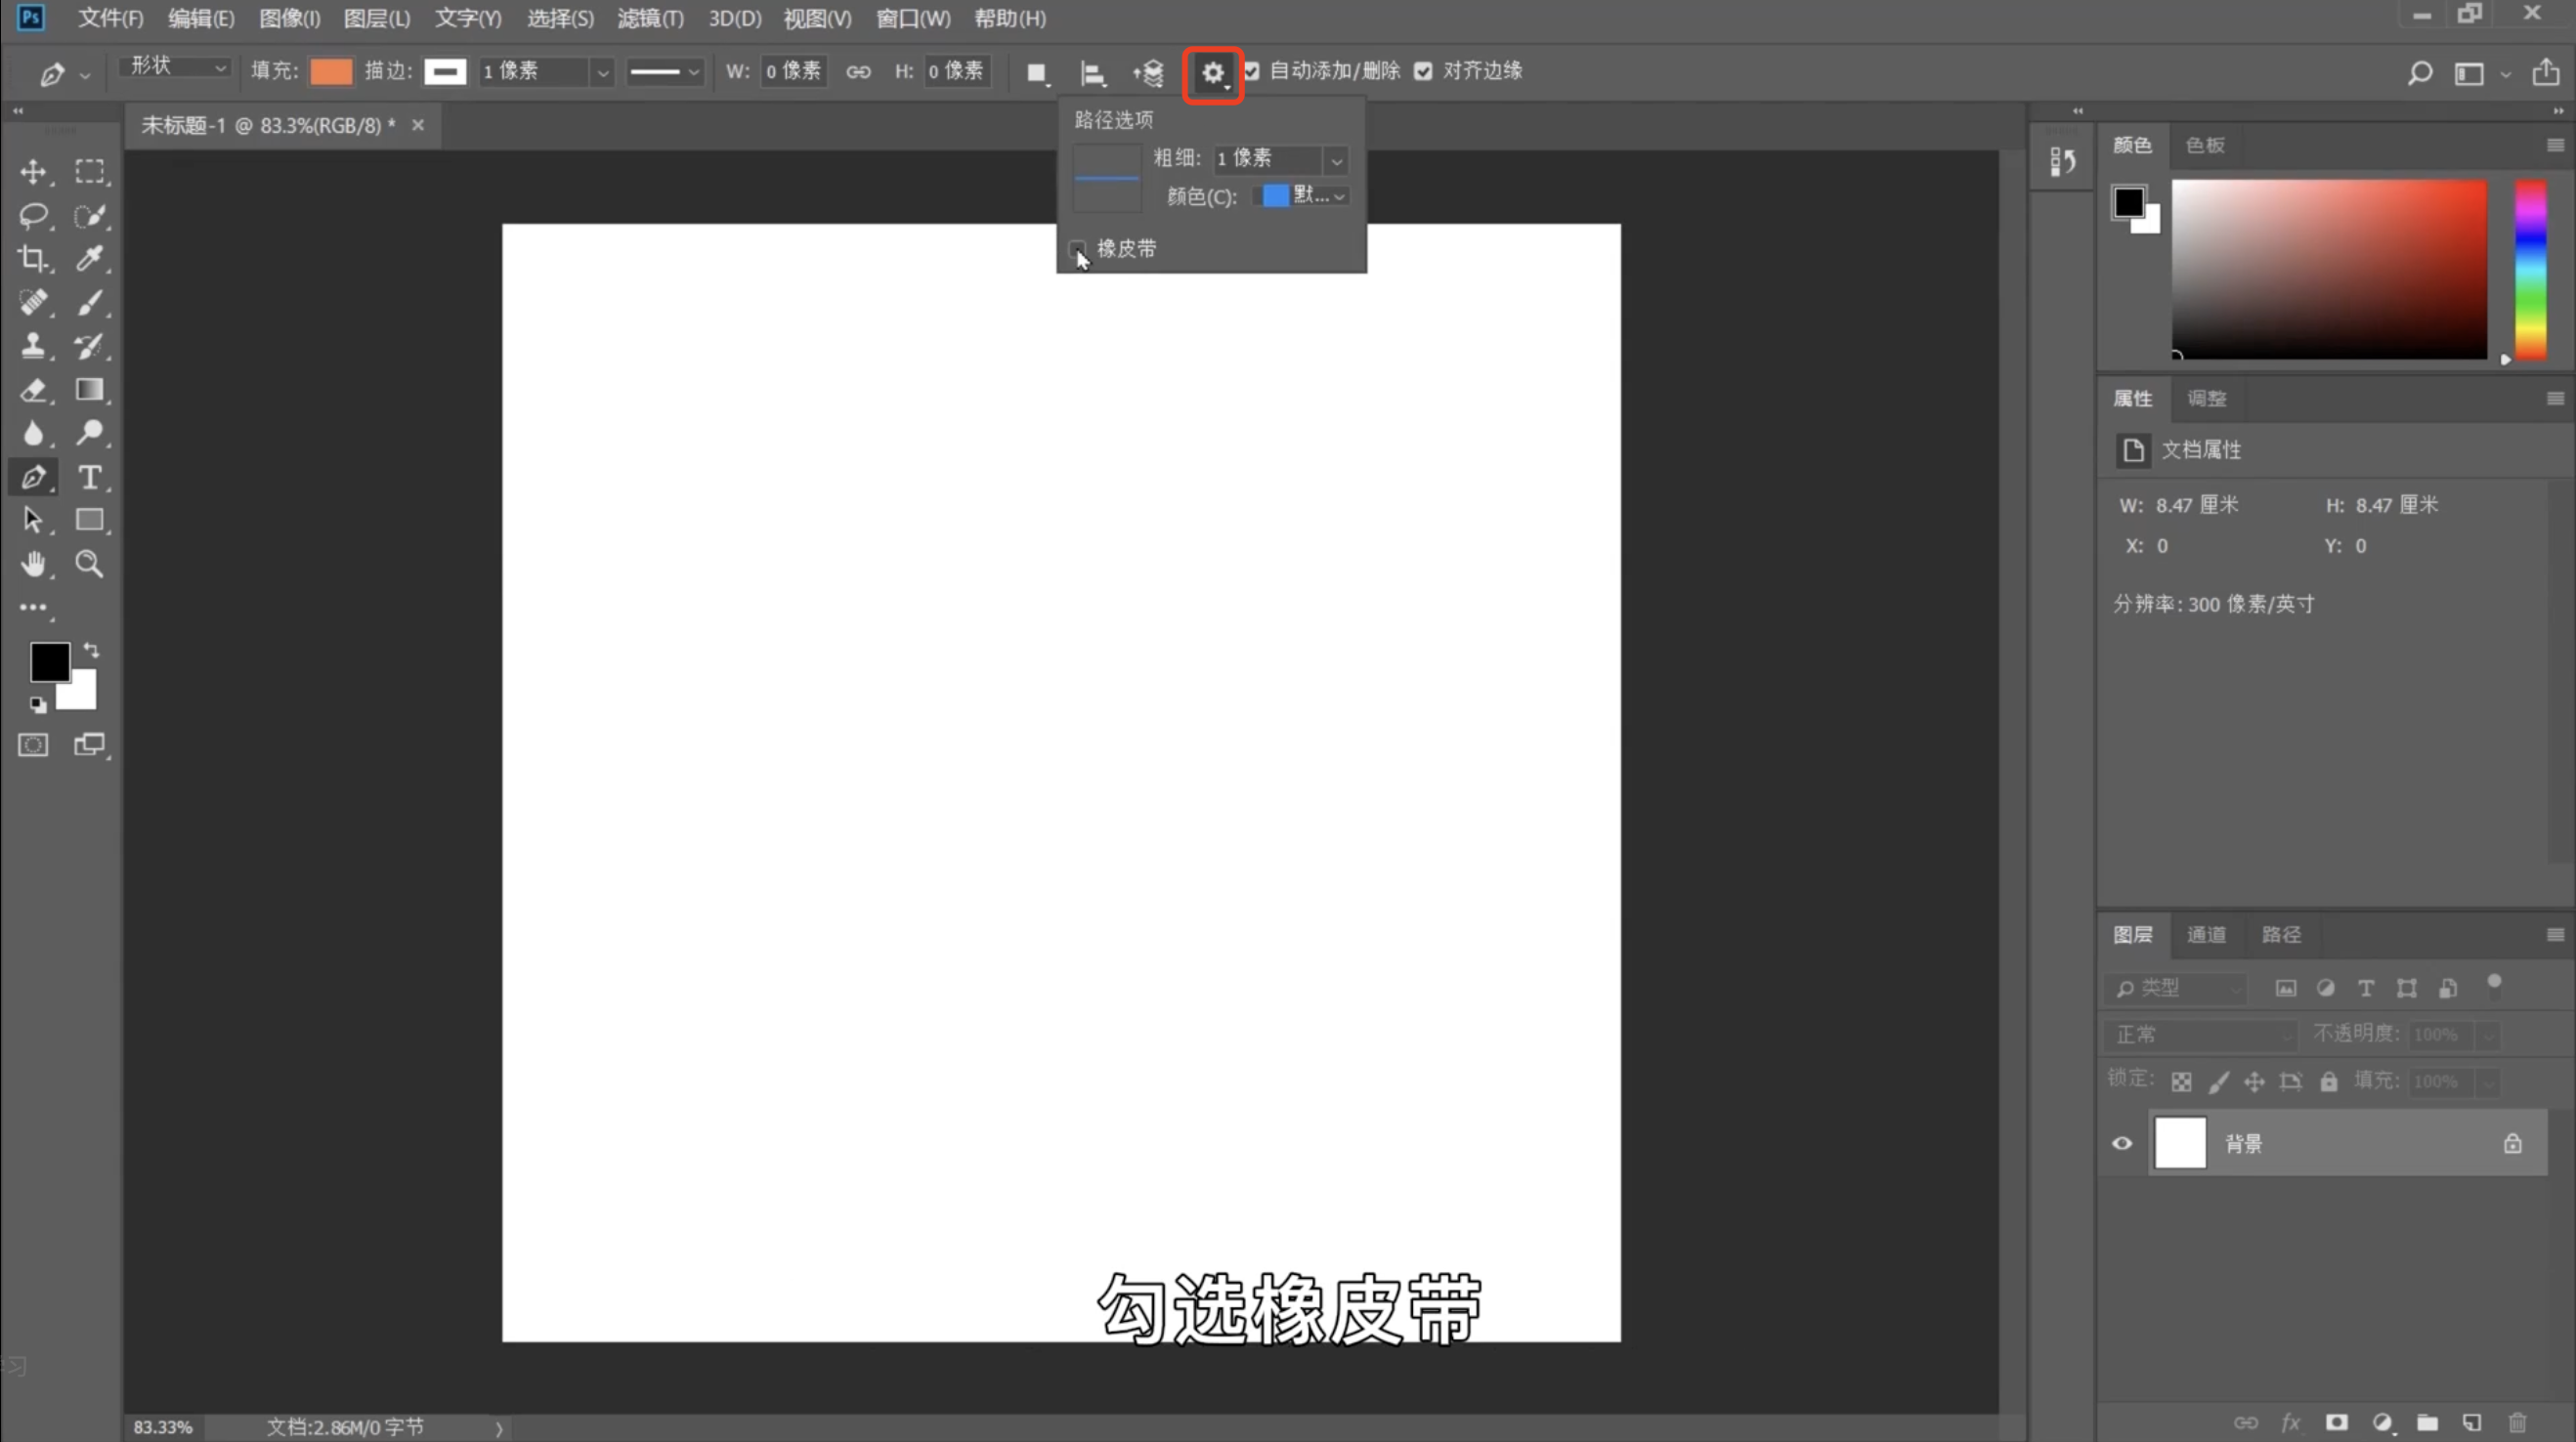
Task: Hide the 背景 layer via eye icon
Action: tap(2122, 1143)
